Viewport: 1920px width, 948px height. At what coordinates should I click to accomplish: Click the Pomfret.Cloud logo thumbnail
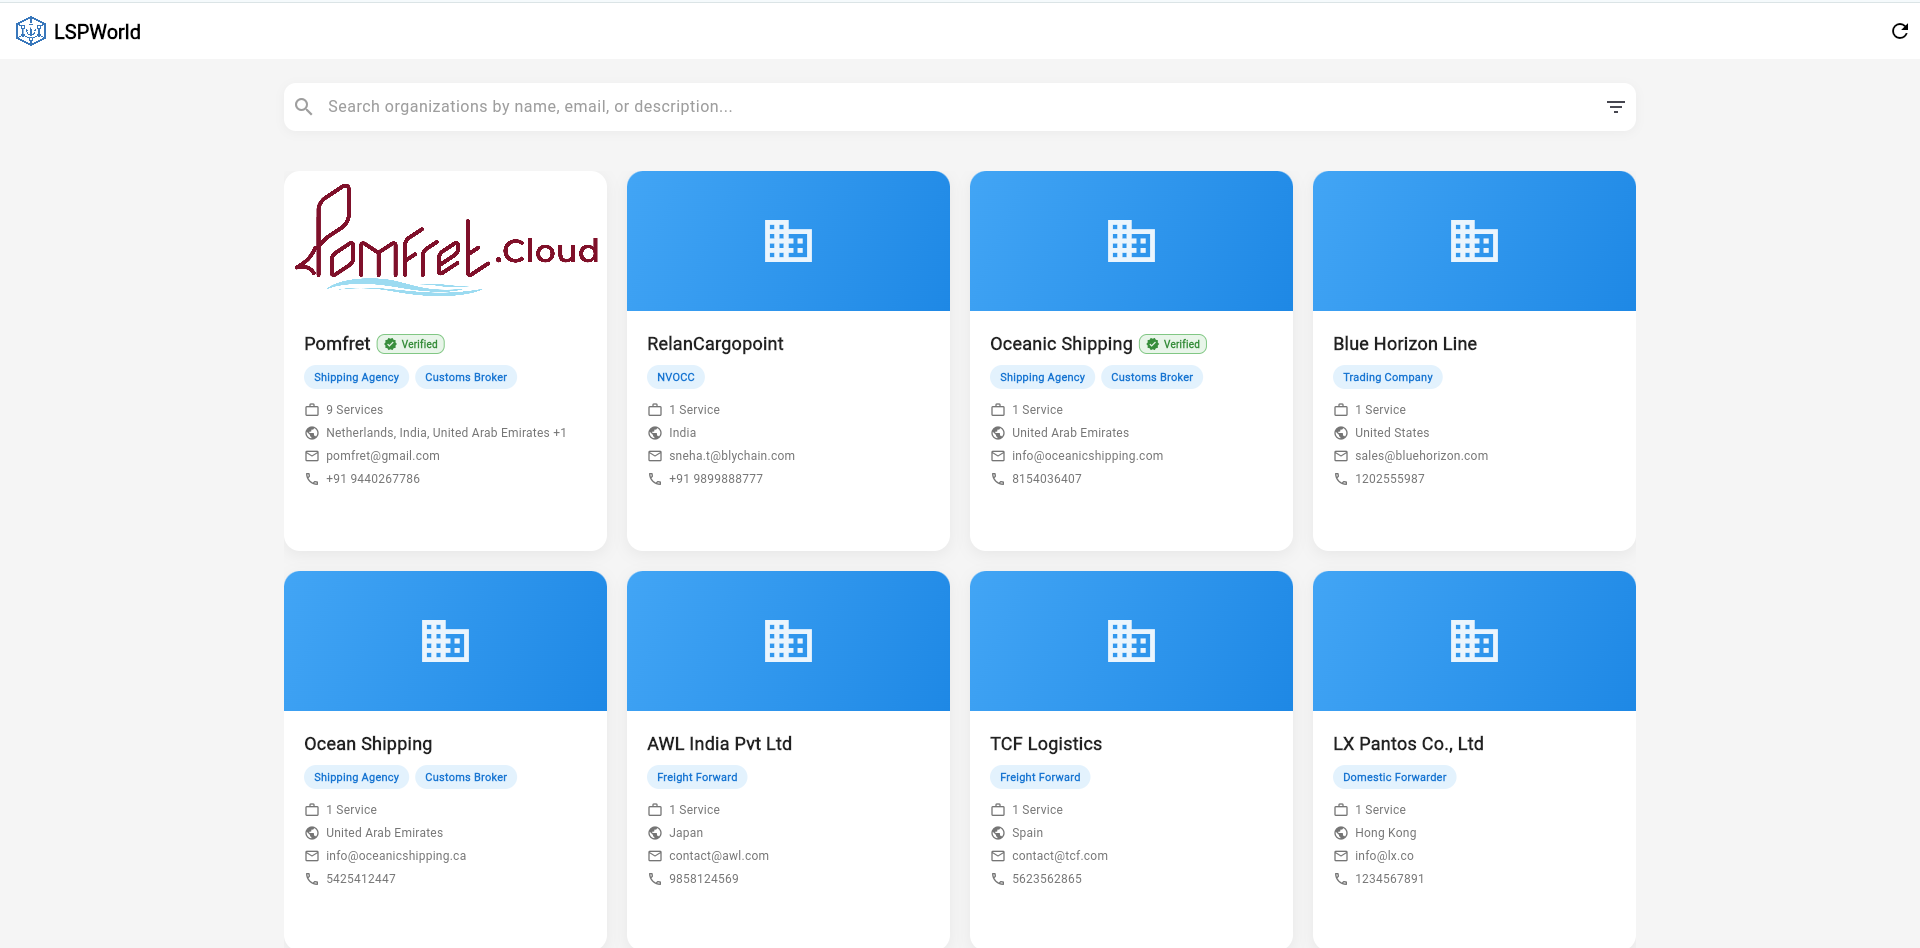(x=446, y=241)
